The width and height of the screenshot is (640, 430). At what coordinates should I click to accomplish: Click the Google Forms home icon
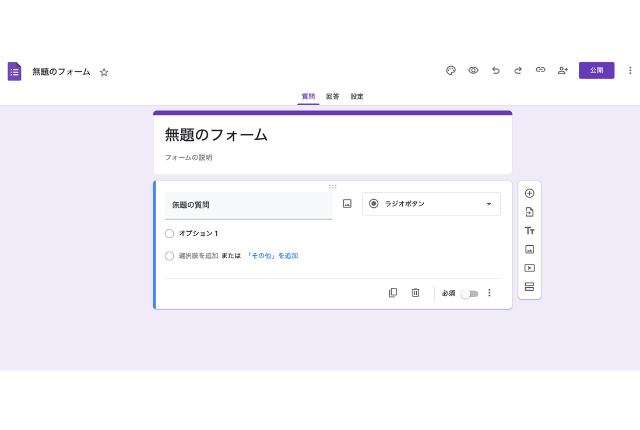(x=14, y=71)
